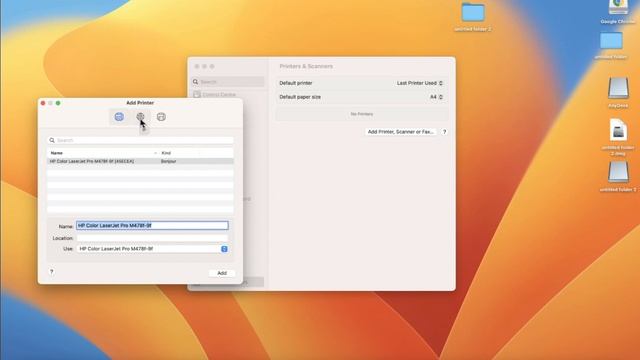Select the HP Color LaserJet Pro printer row
Image resolution: width=640 pixels, height=360 pixels.
coord(140,161)
